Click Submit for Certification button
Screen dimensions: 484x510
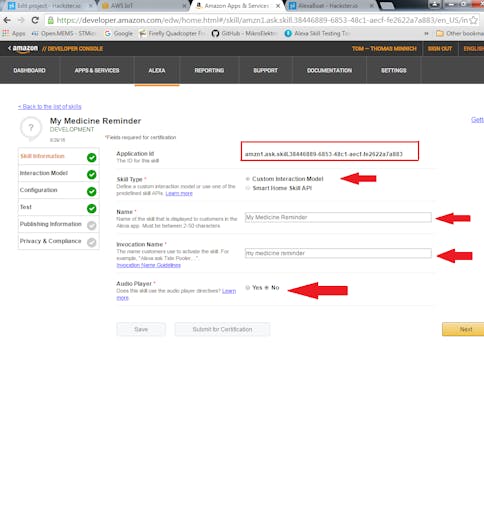(222, 329)
